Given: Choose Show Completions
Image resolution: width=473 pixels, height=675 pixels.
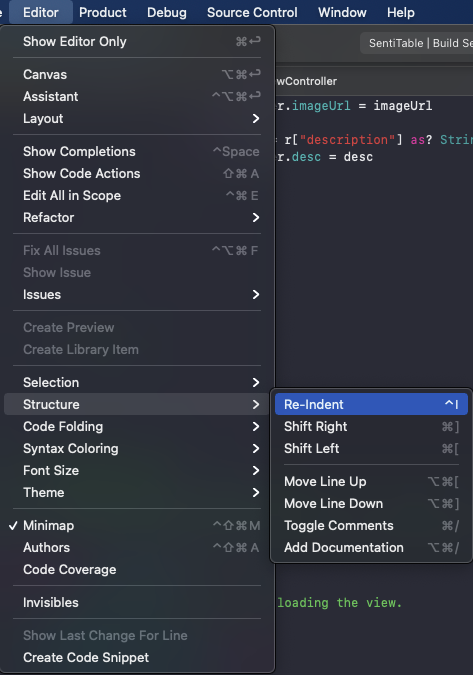Looking at the screenshot, I should [139, 152].
